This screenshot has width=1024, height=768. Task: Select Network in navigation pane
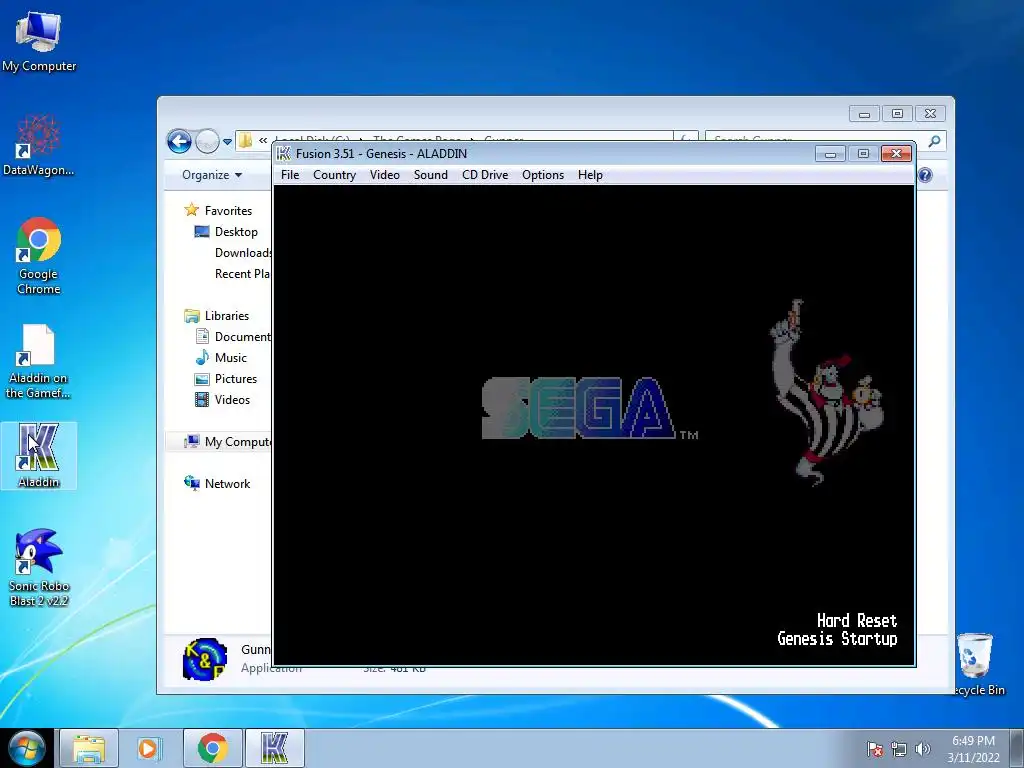(x=227, y=483)
